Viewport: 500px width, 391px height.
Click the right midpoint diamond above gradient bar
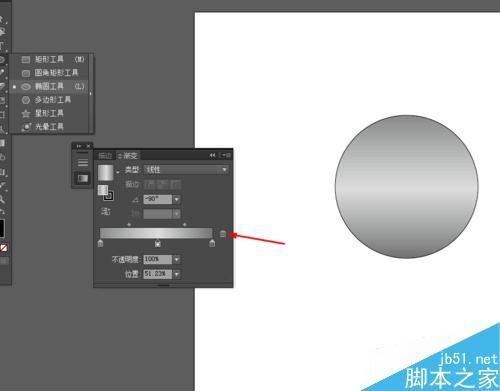[x=185, y=225]
